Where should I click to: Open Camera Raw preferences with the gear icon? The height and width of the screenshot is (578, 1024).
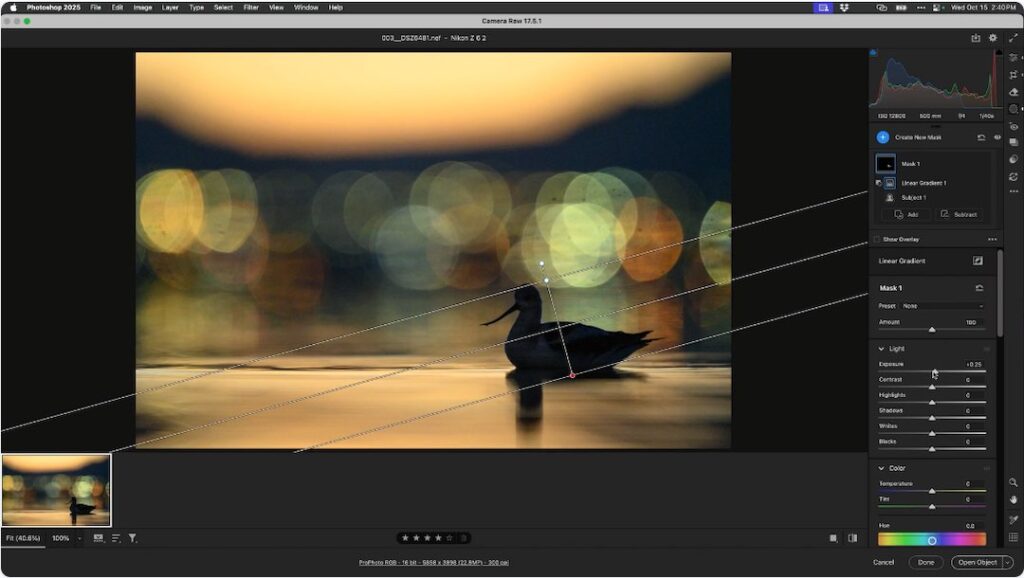coord(992,37)
